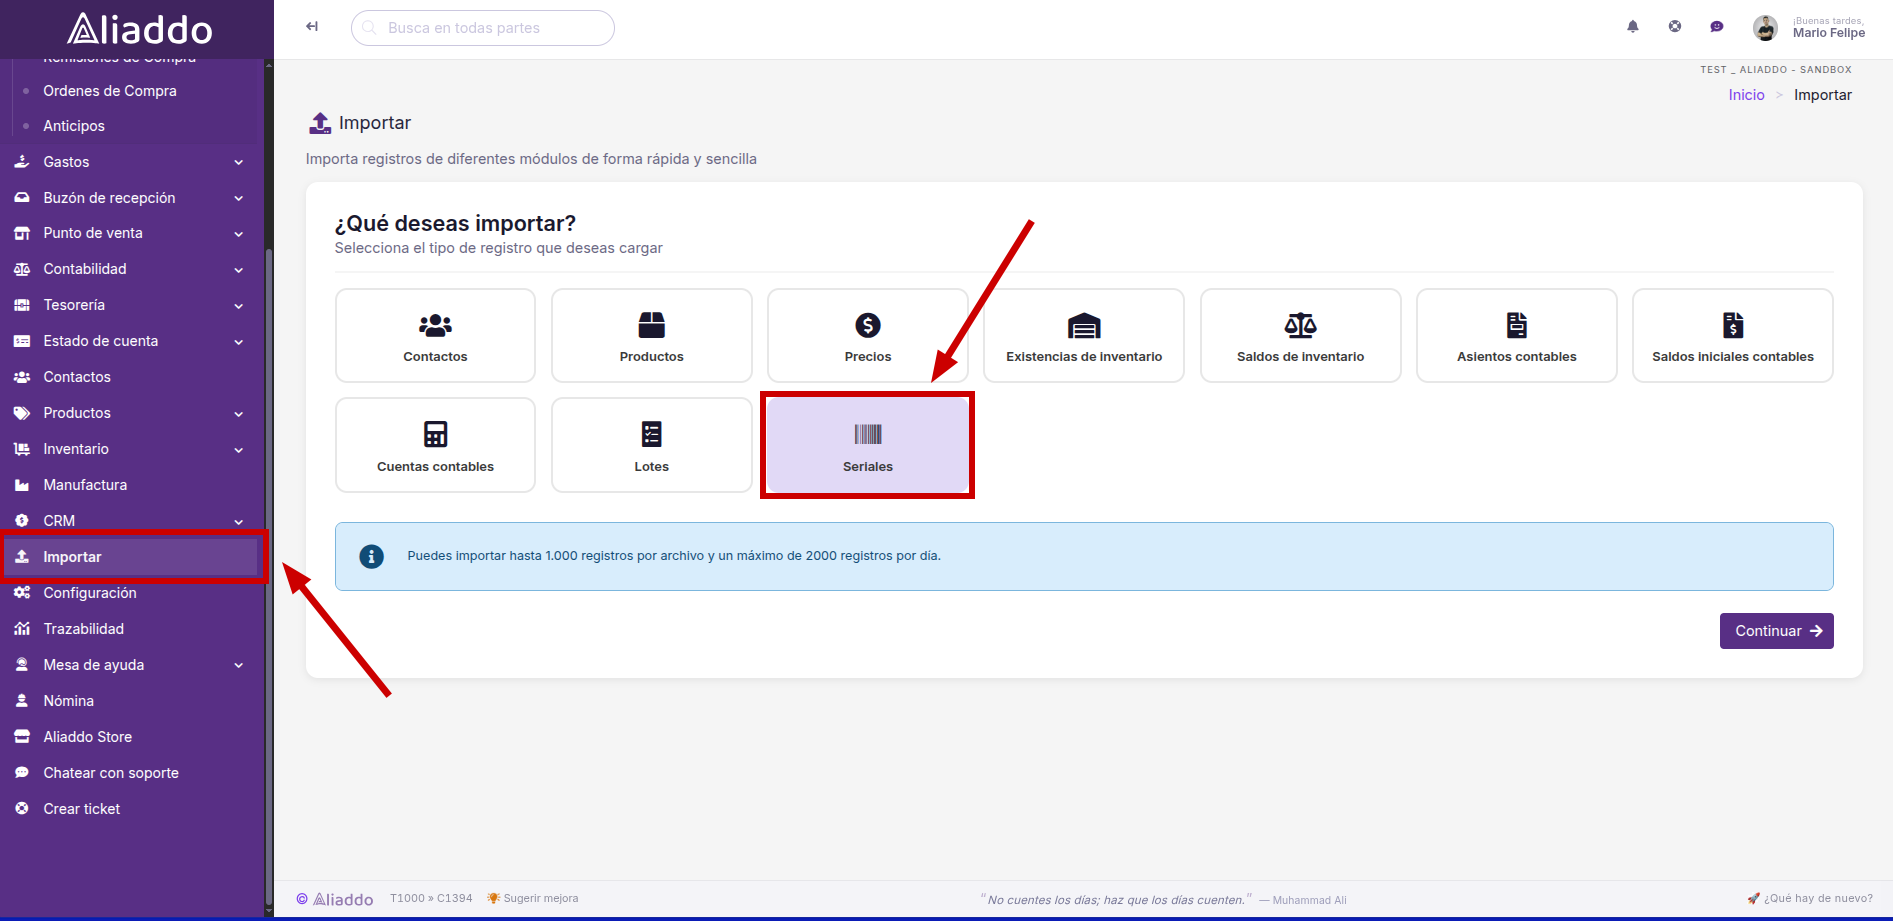Expand the Inventario menu
This screenshot has width=1893, height=921.
pos(130,449)
